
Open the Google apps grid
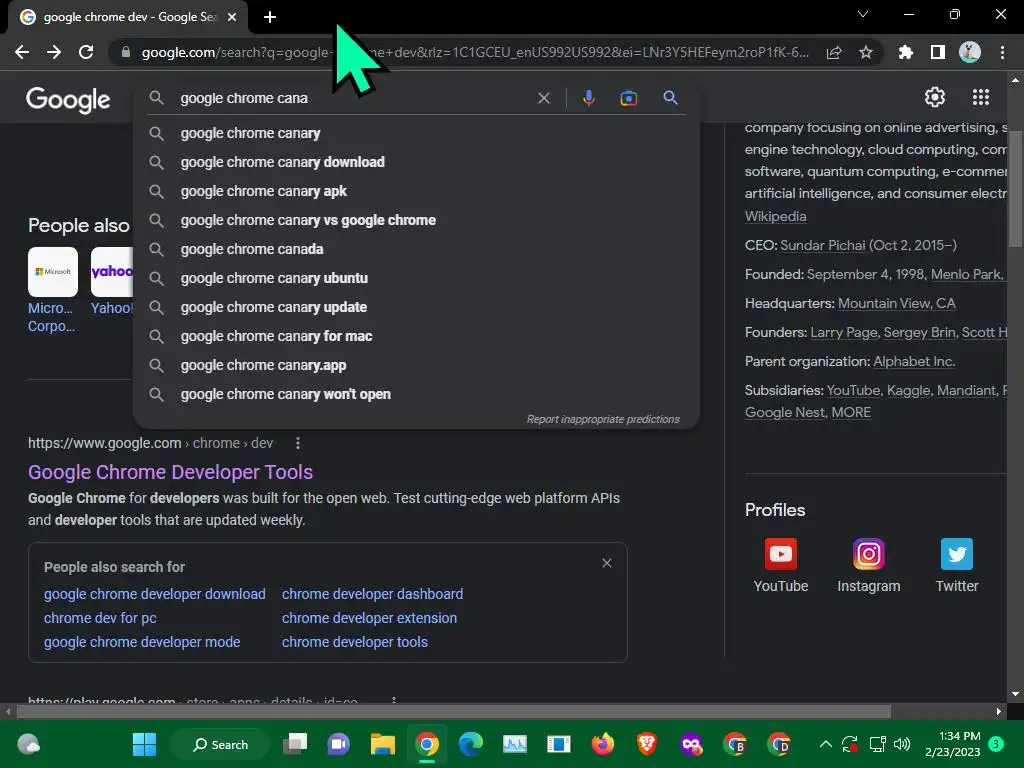click(x=981, y=97)
